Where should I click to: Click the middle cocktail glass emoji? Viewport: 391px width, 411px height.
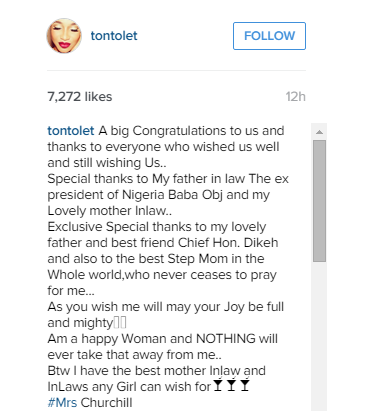231,385
